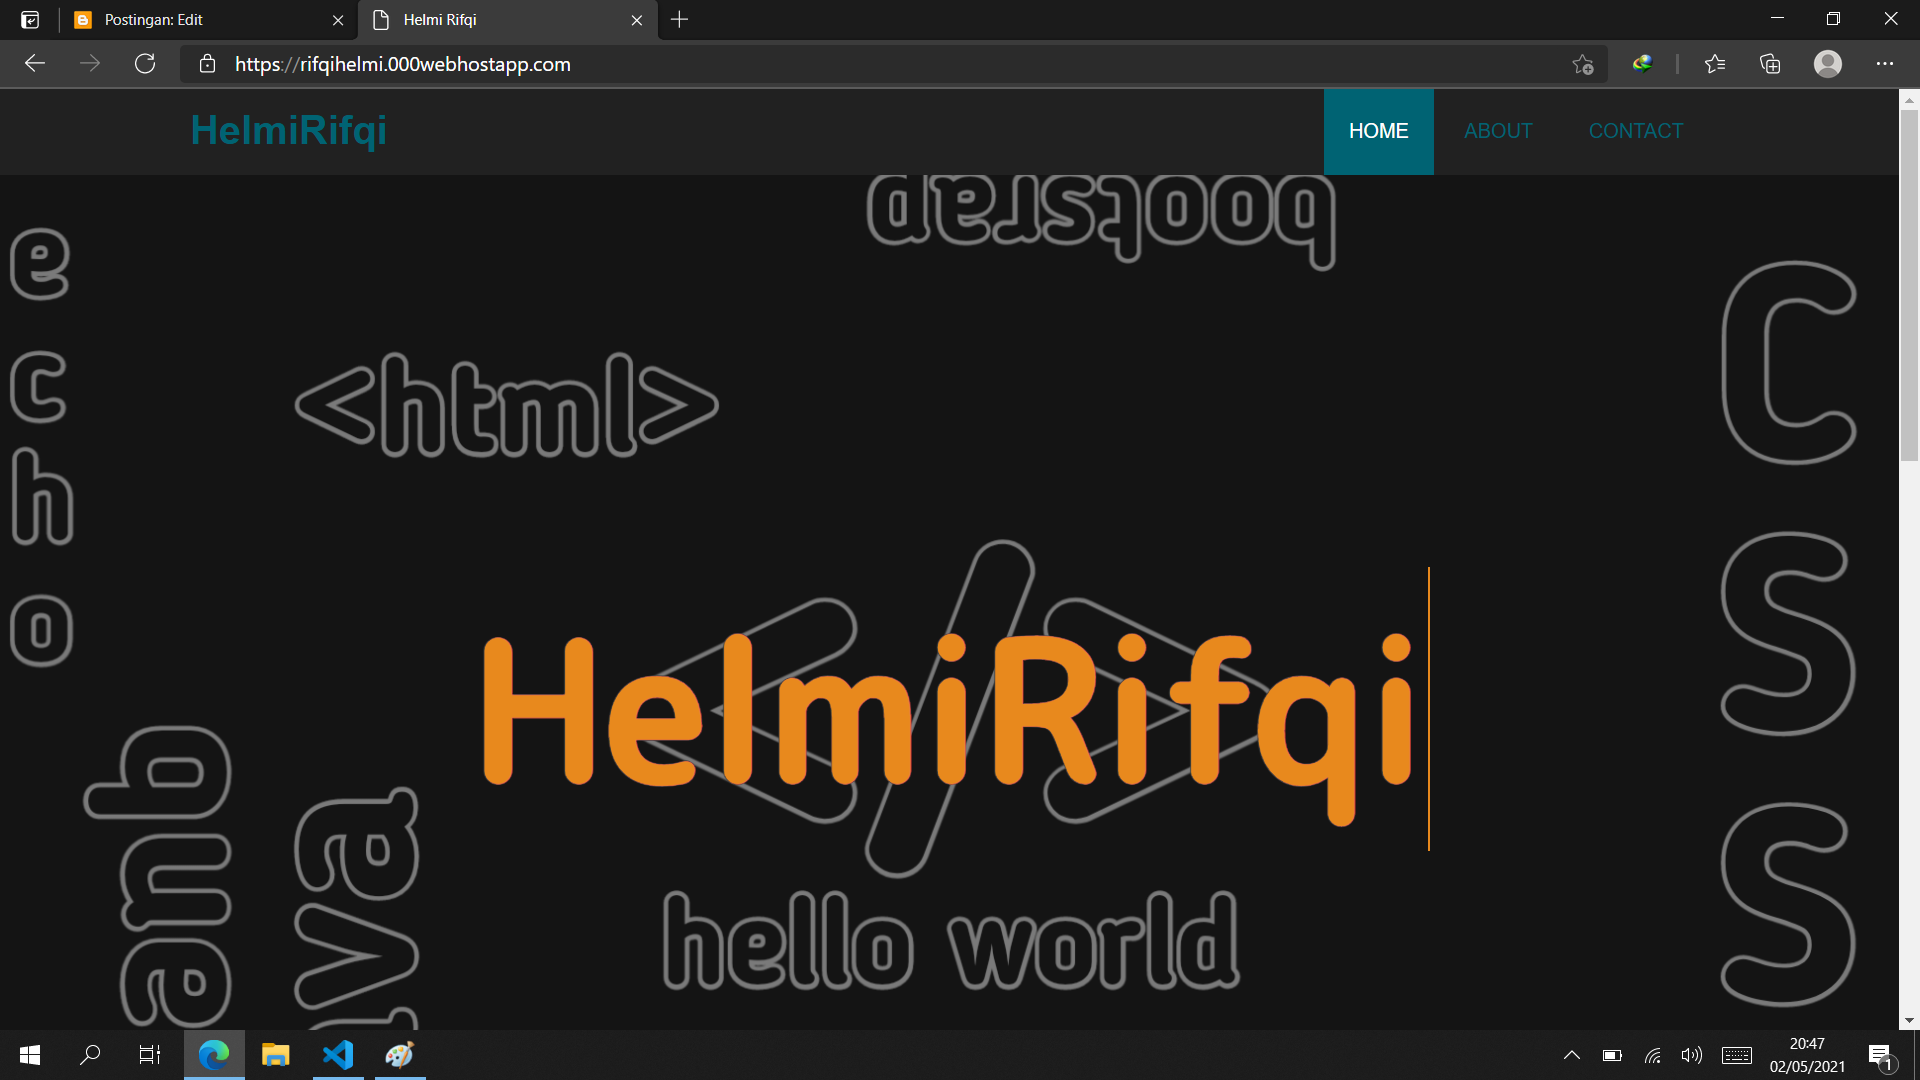Open the CONTACT page link
This screenshot has width=1920, height=1080.
coord(1635,131)
